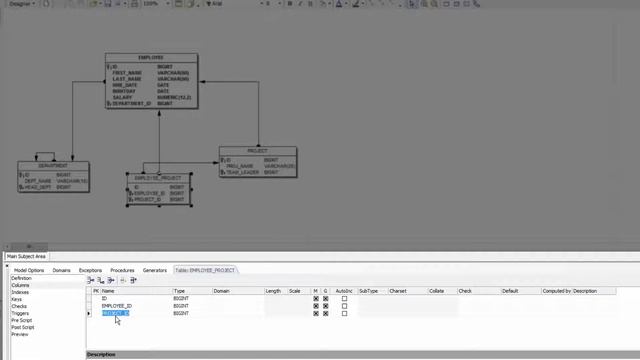Click the Charset column header
This screenshot has height=360, width=640.
pyautogui.click(x=407, y=291)
